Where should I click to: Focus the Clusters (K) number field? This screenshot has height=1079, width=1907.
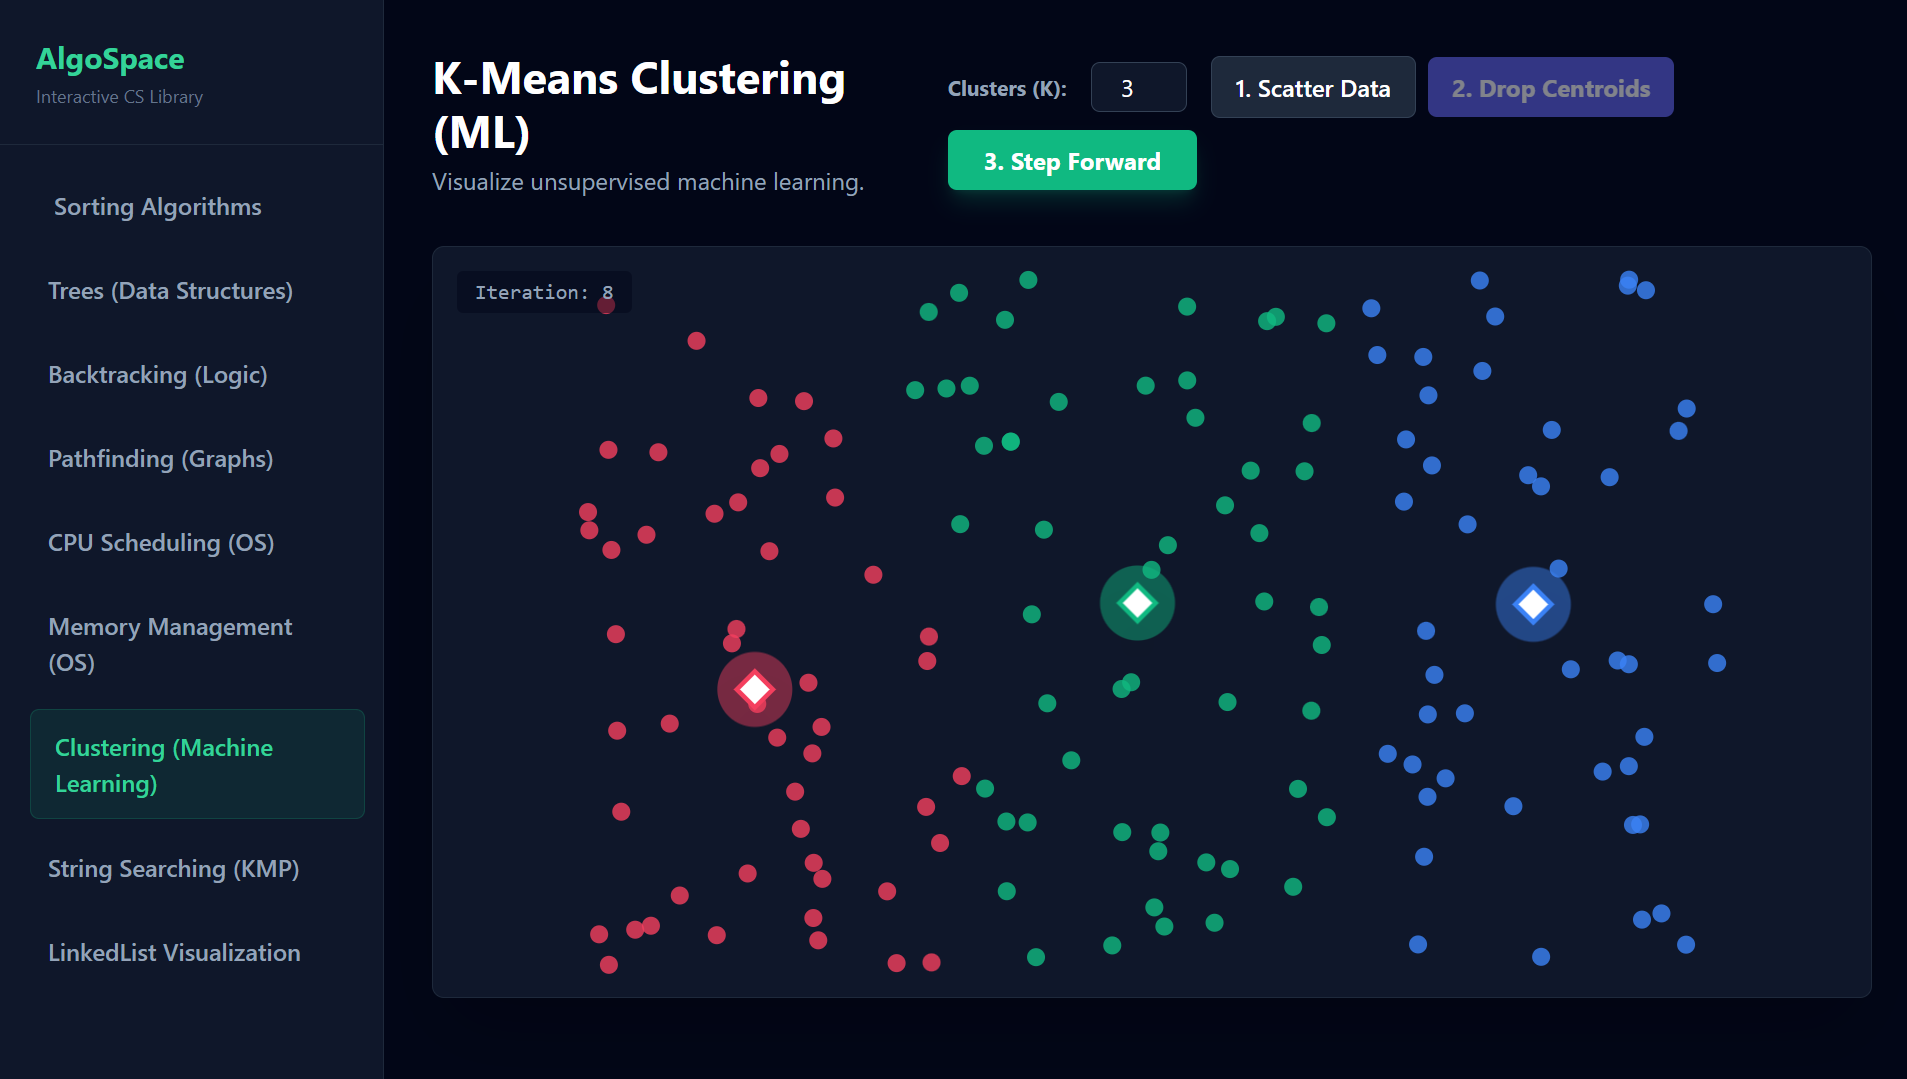1138,88
